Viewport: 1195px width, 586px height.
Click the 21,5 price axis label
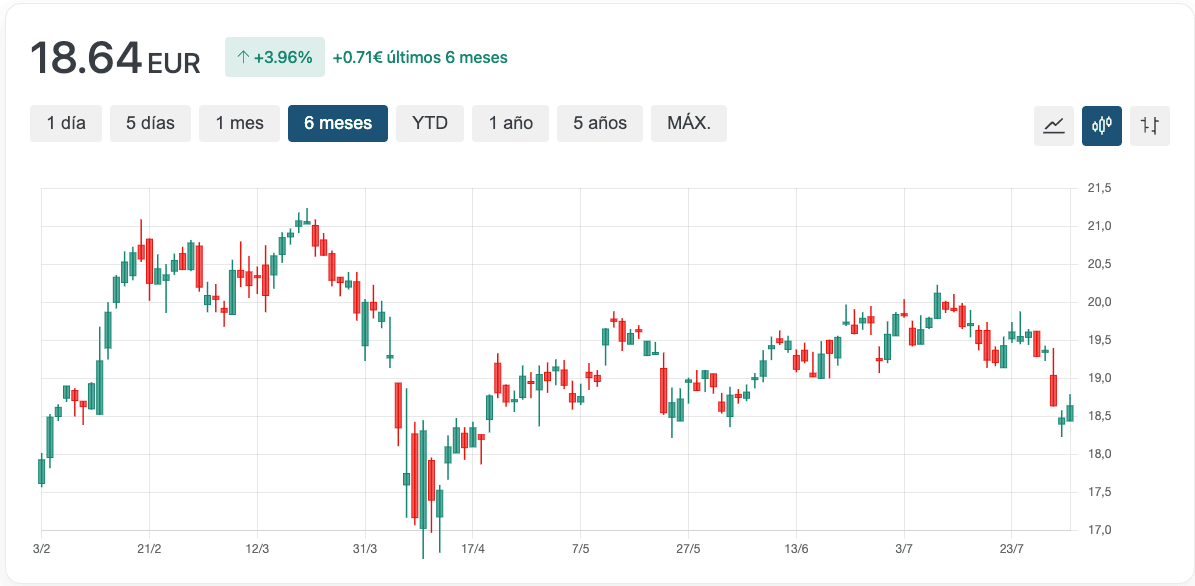[1100, 188]
